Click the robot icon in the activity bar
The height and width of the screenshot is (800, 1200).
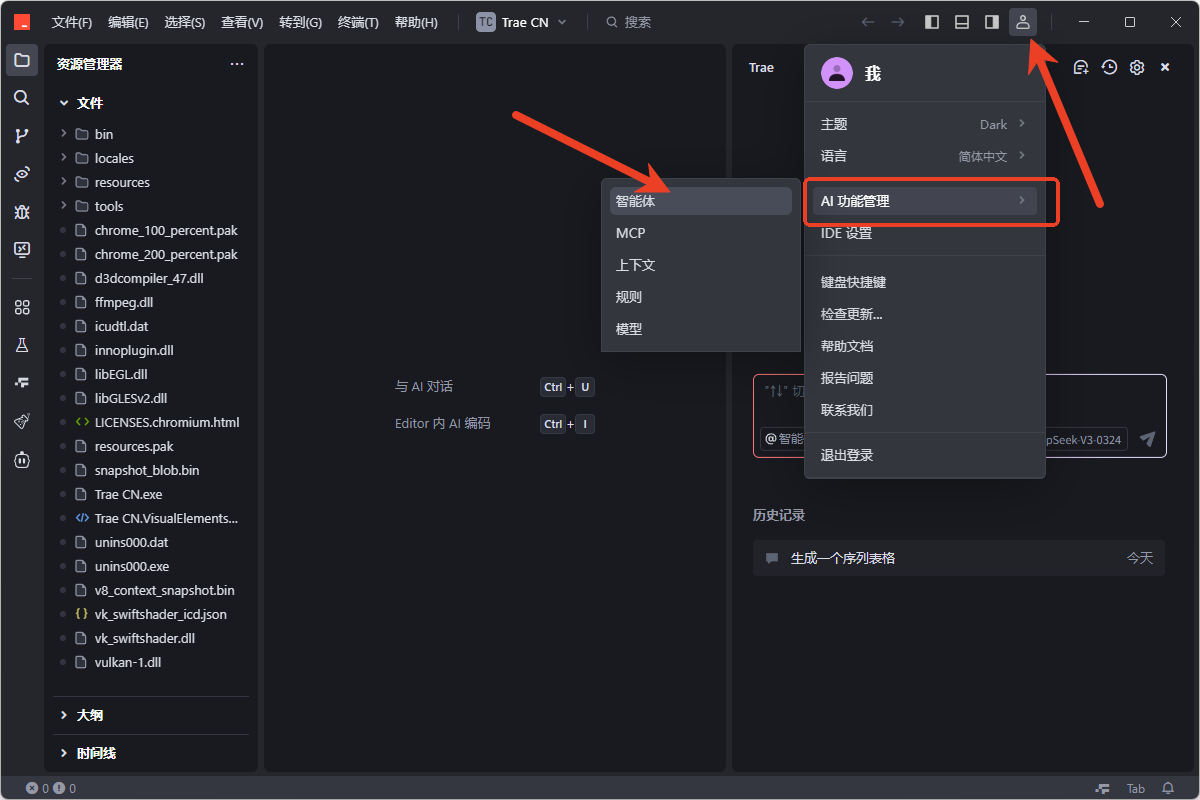(22, 459)
